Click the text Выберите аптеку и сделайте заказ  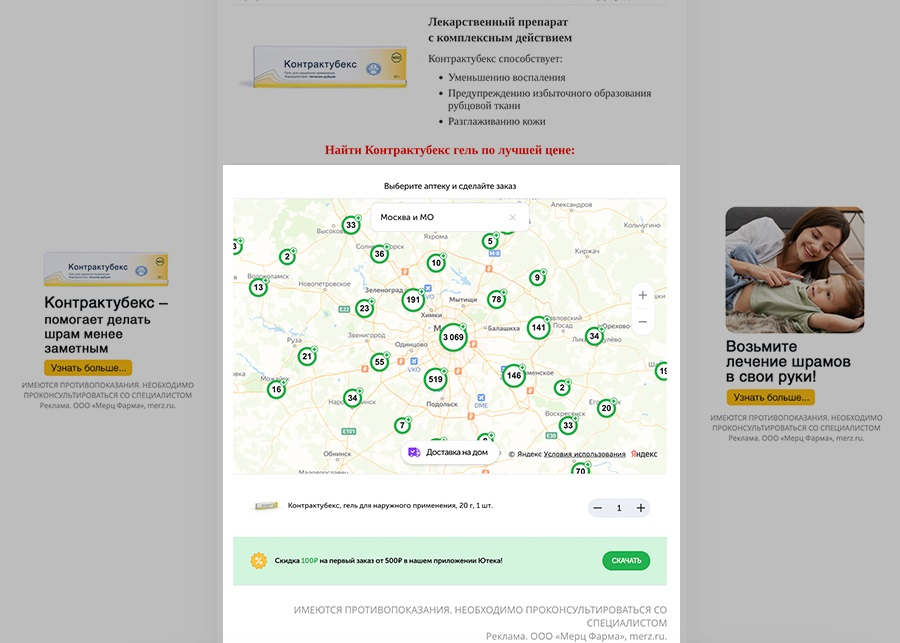(449, 186)
